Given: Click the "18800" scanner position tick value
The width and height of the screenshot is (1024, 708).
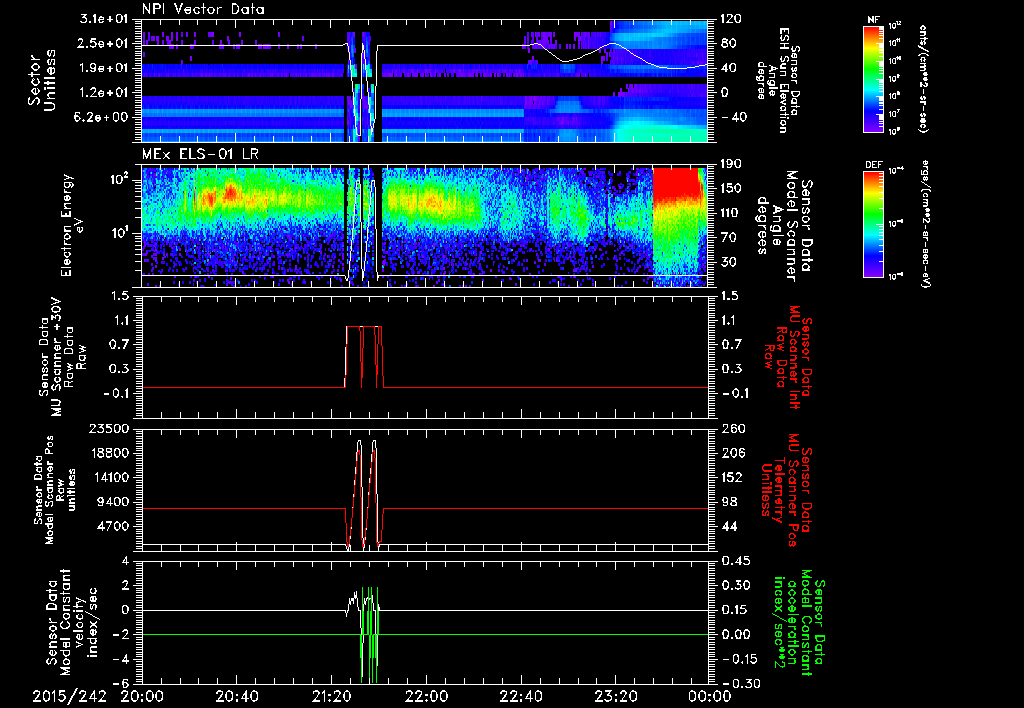Looking at the screenshot, I should (x=108, y=453).
